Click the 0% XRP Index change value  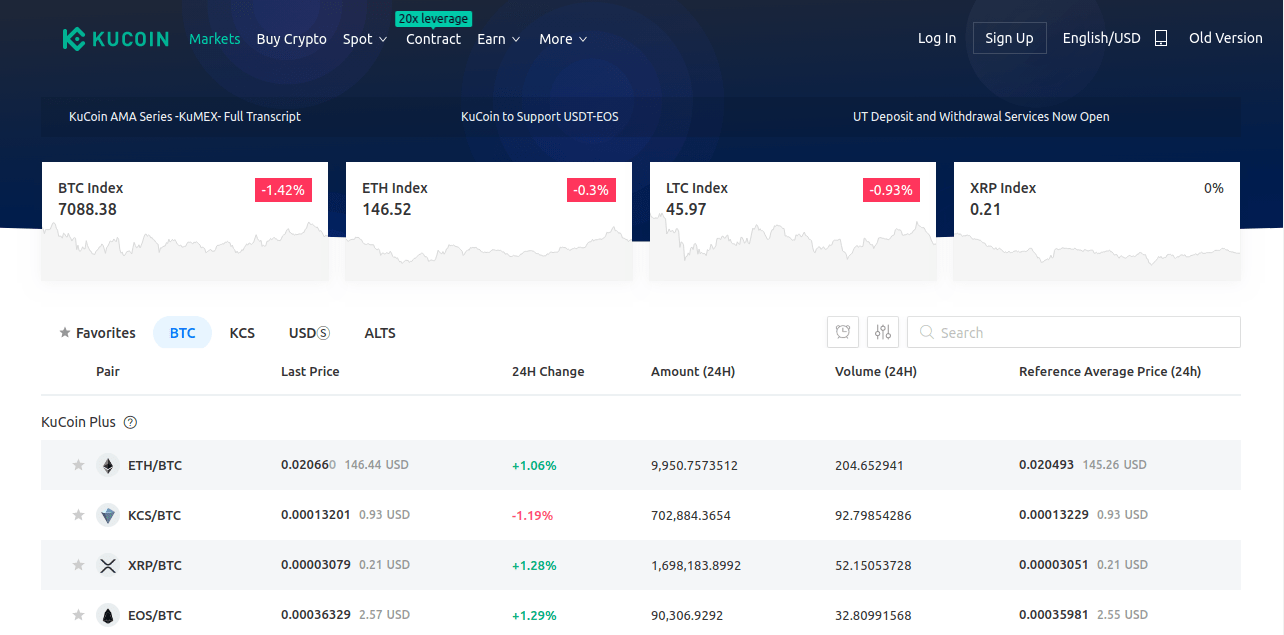point(1214,188)
